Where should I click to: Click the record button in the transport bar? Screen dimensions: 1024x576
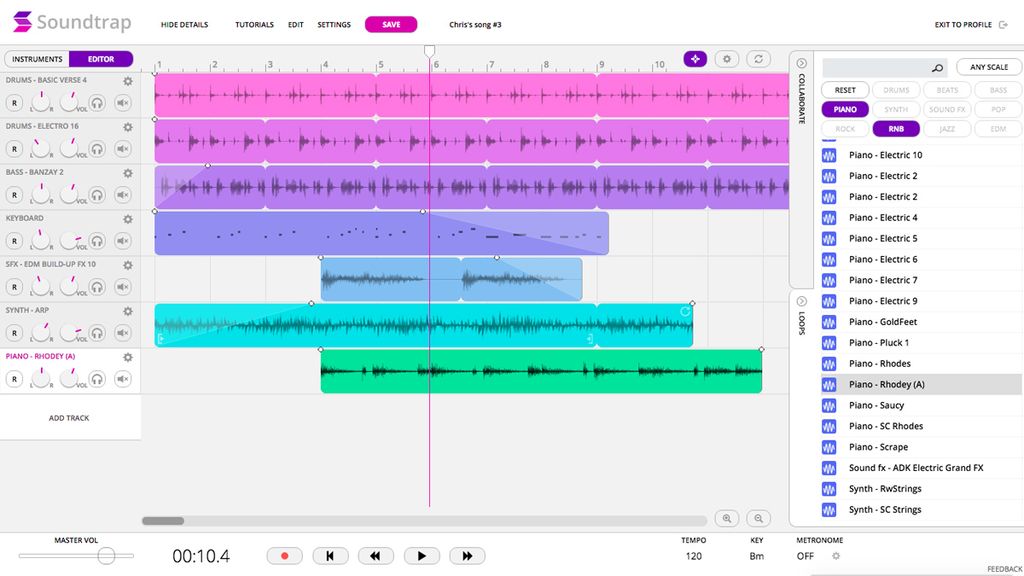click(285, 555)
